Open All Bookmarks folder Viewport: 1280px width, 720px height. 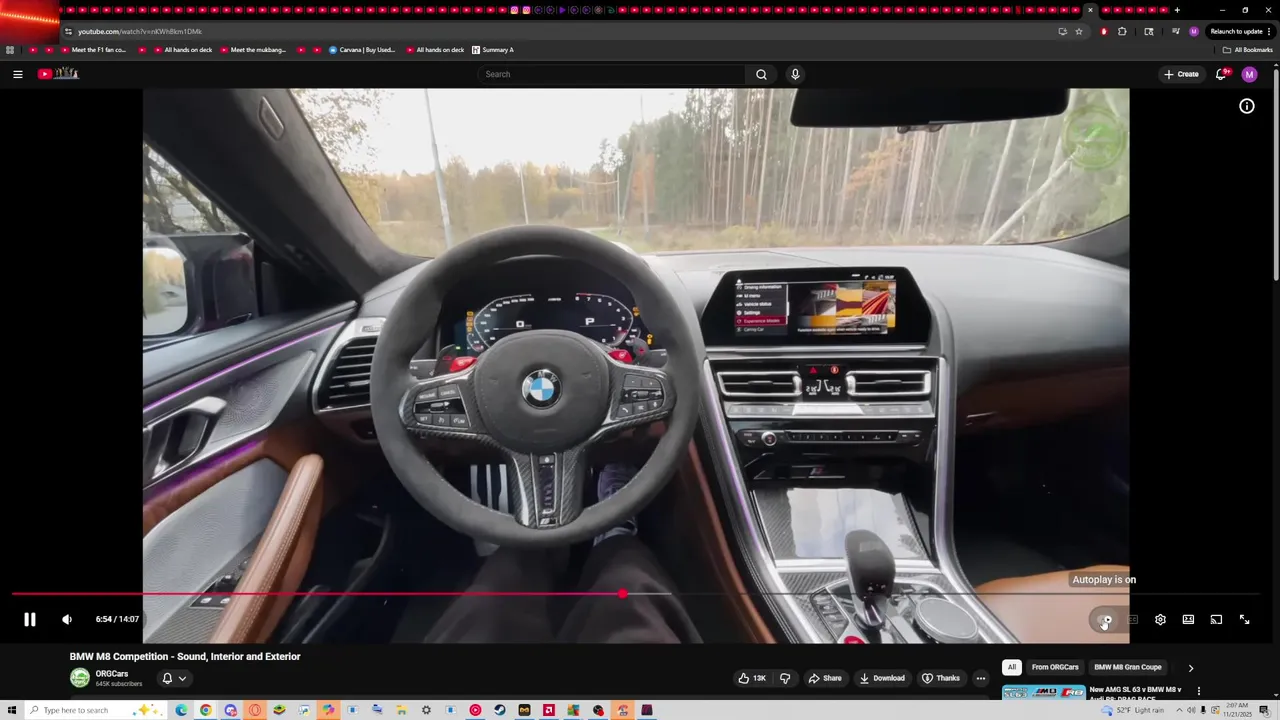(x=1247, y=50)
